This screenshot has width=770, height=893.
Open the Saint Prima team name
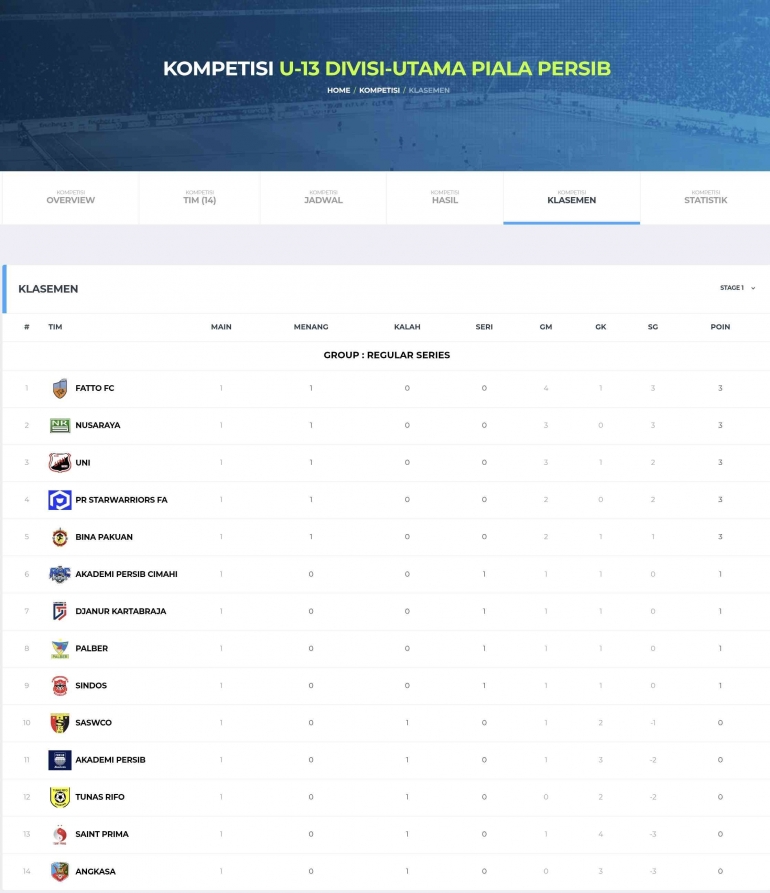point(102,834)
